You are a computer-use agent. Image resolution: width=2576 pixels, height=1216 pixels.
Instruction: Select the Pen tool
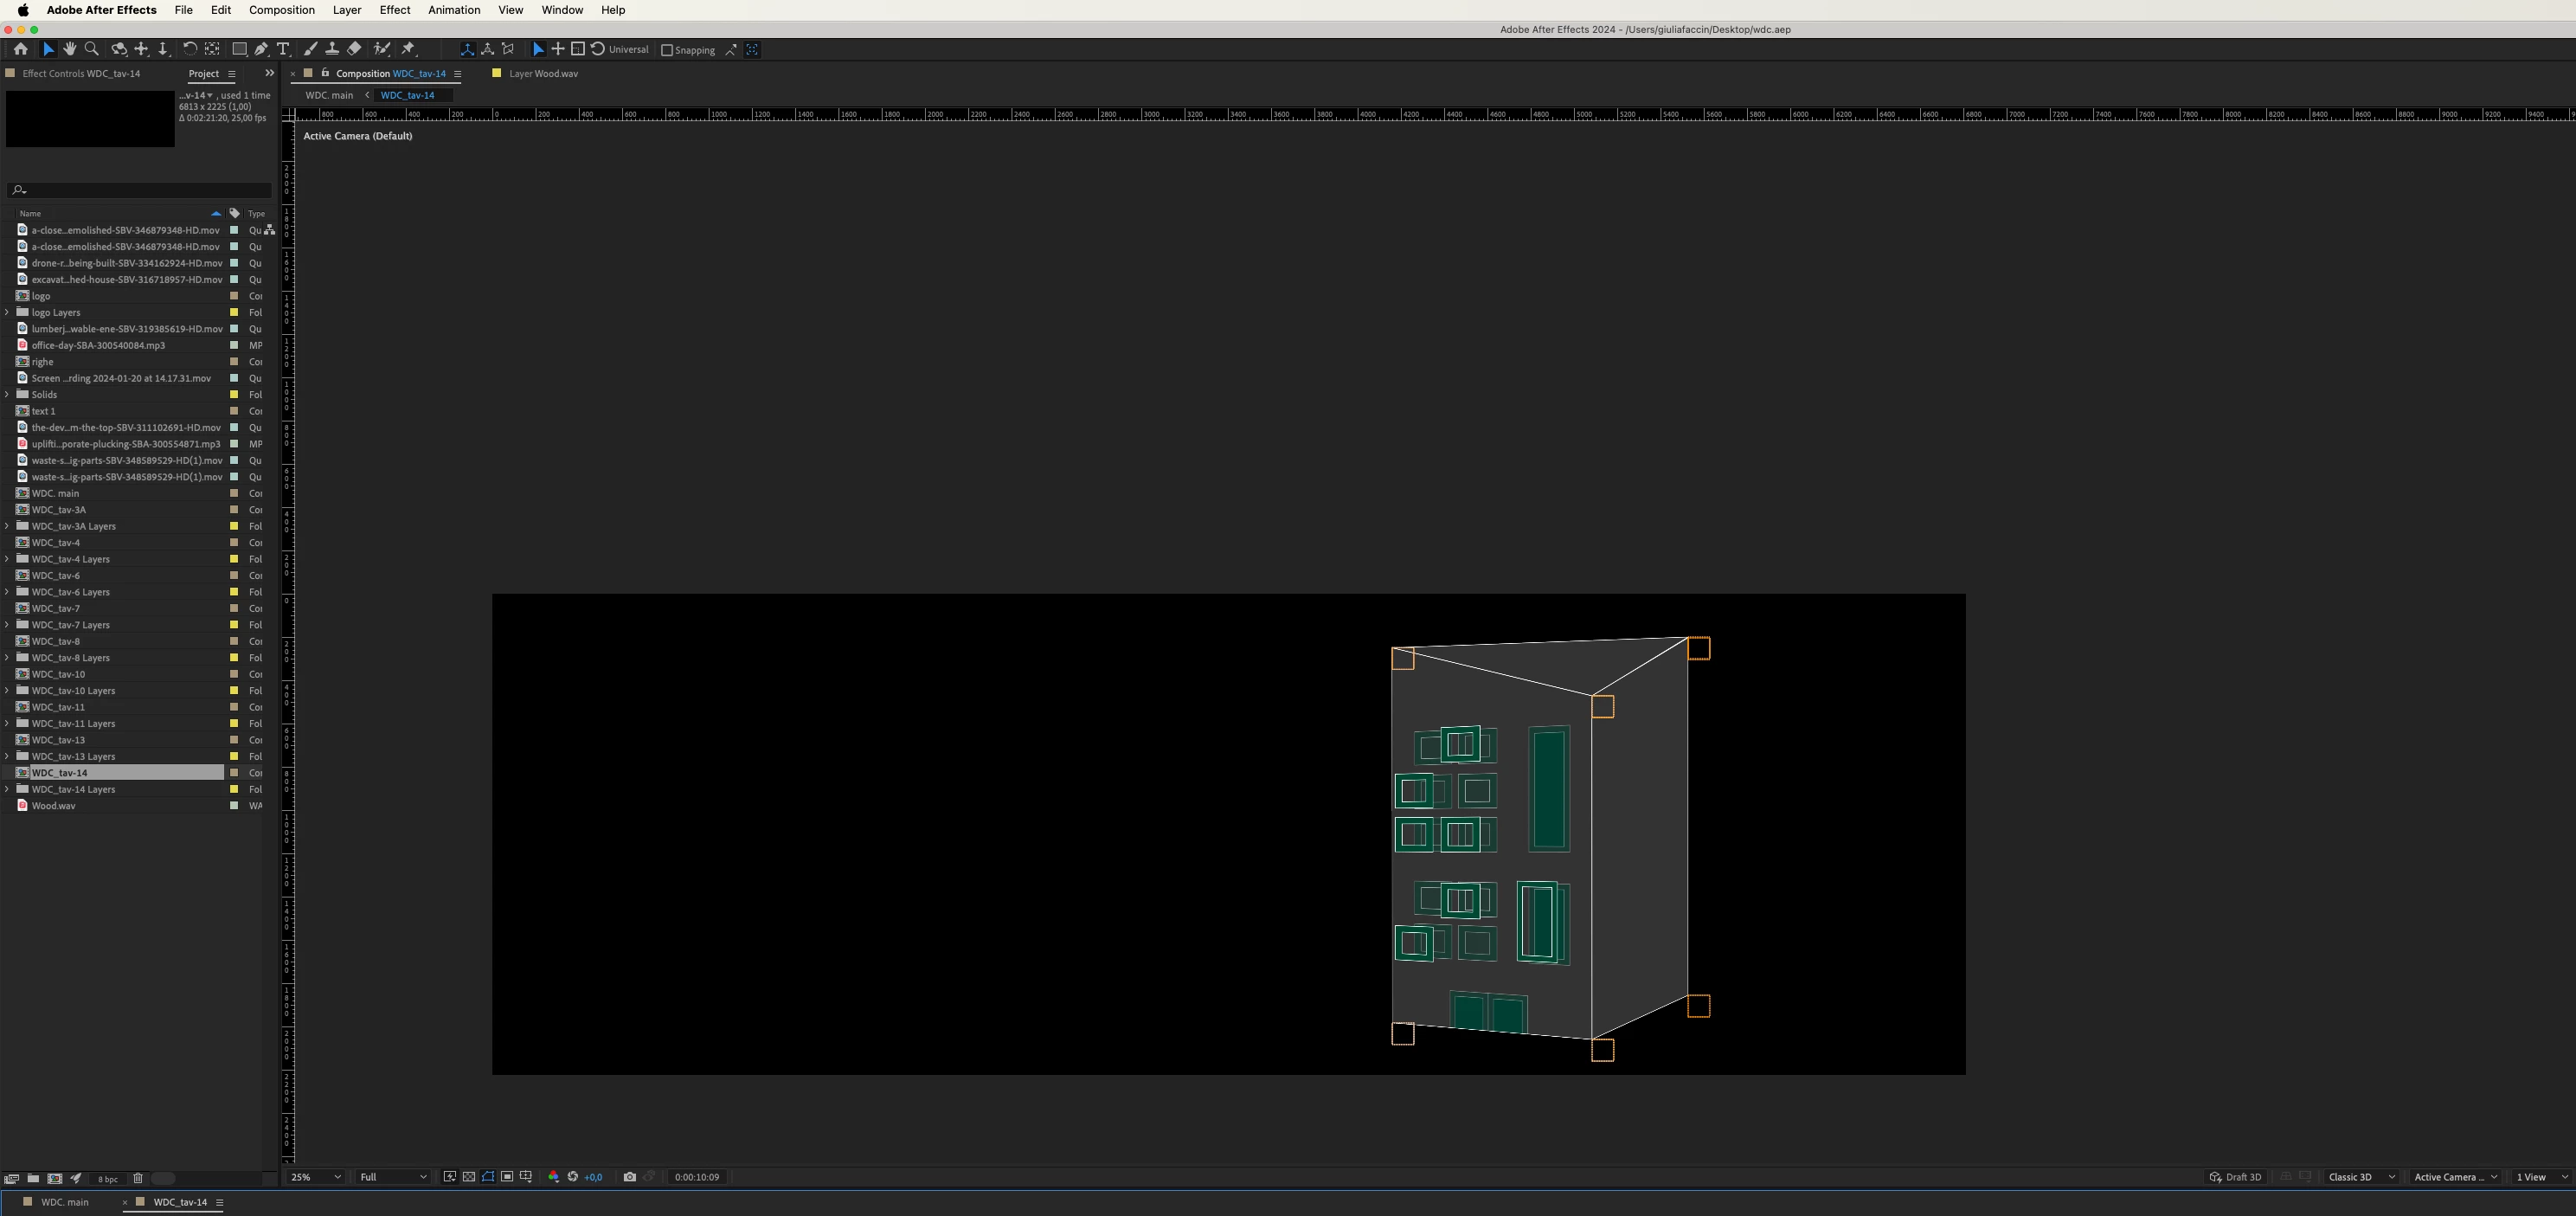261,49
